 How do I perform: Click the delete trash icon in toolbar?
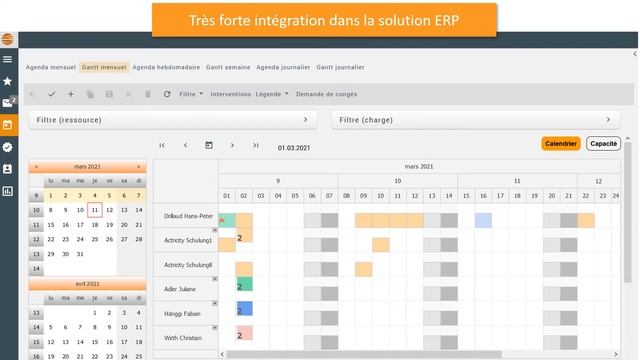[148, 94]
